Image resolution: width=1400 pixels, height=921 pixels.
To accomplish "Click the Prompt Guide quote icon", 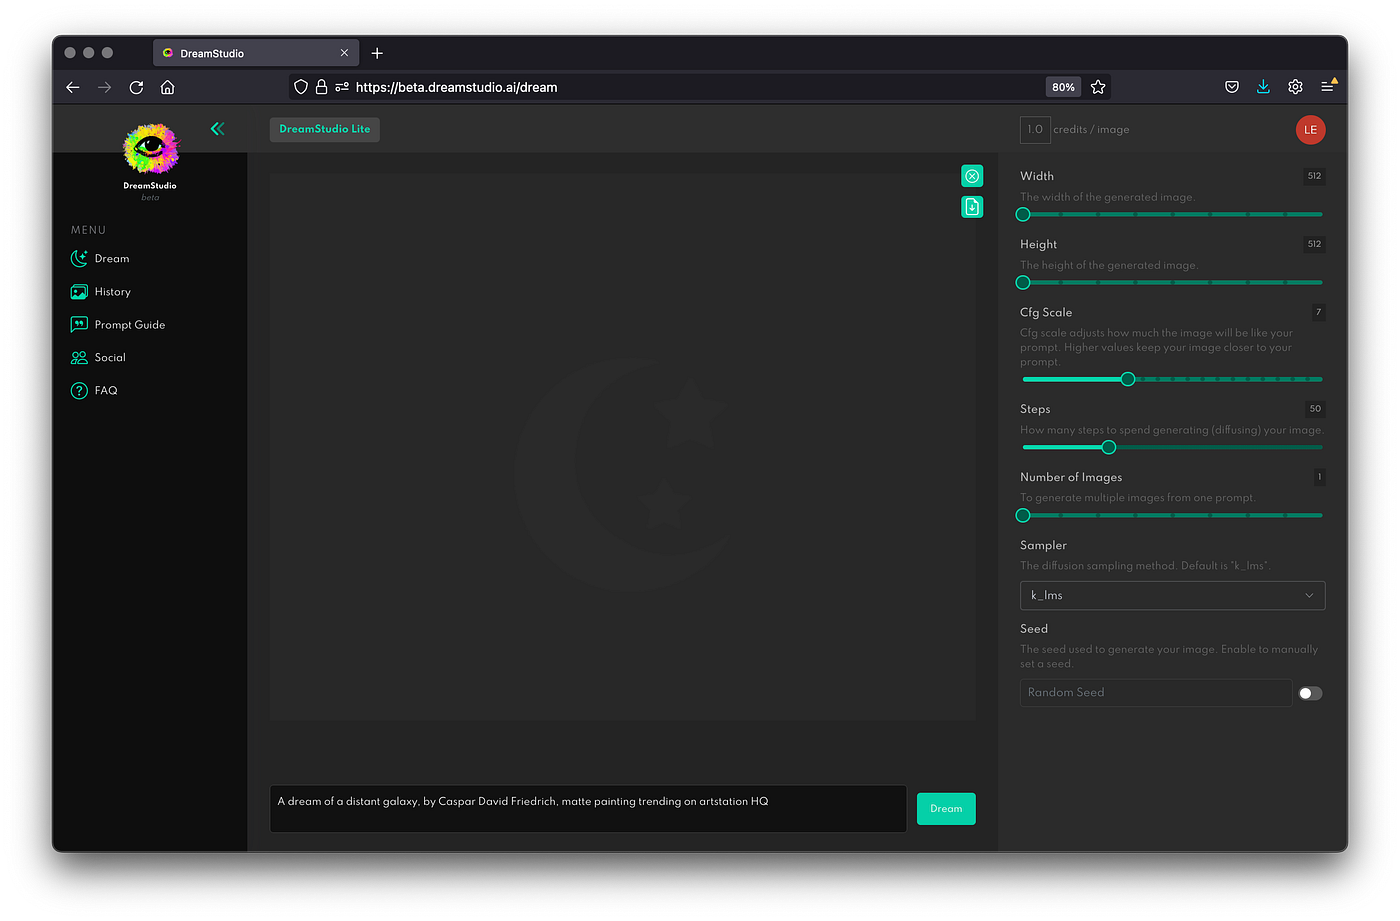I will point(79,325).
